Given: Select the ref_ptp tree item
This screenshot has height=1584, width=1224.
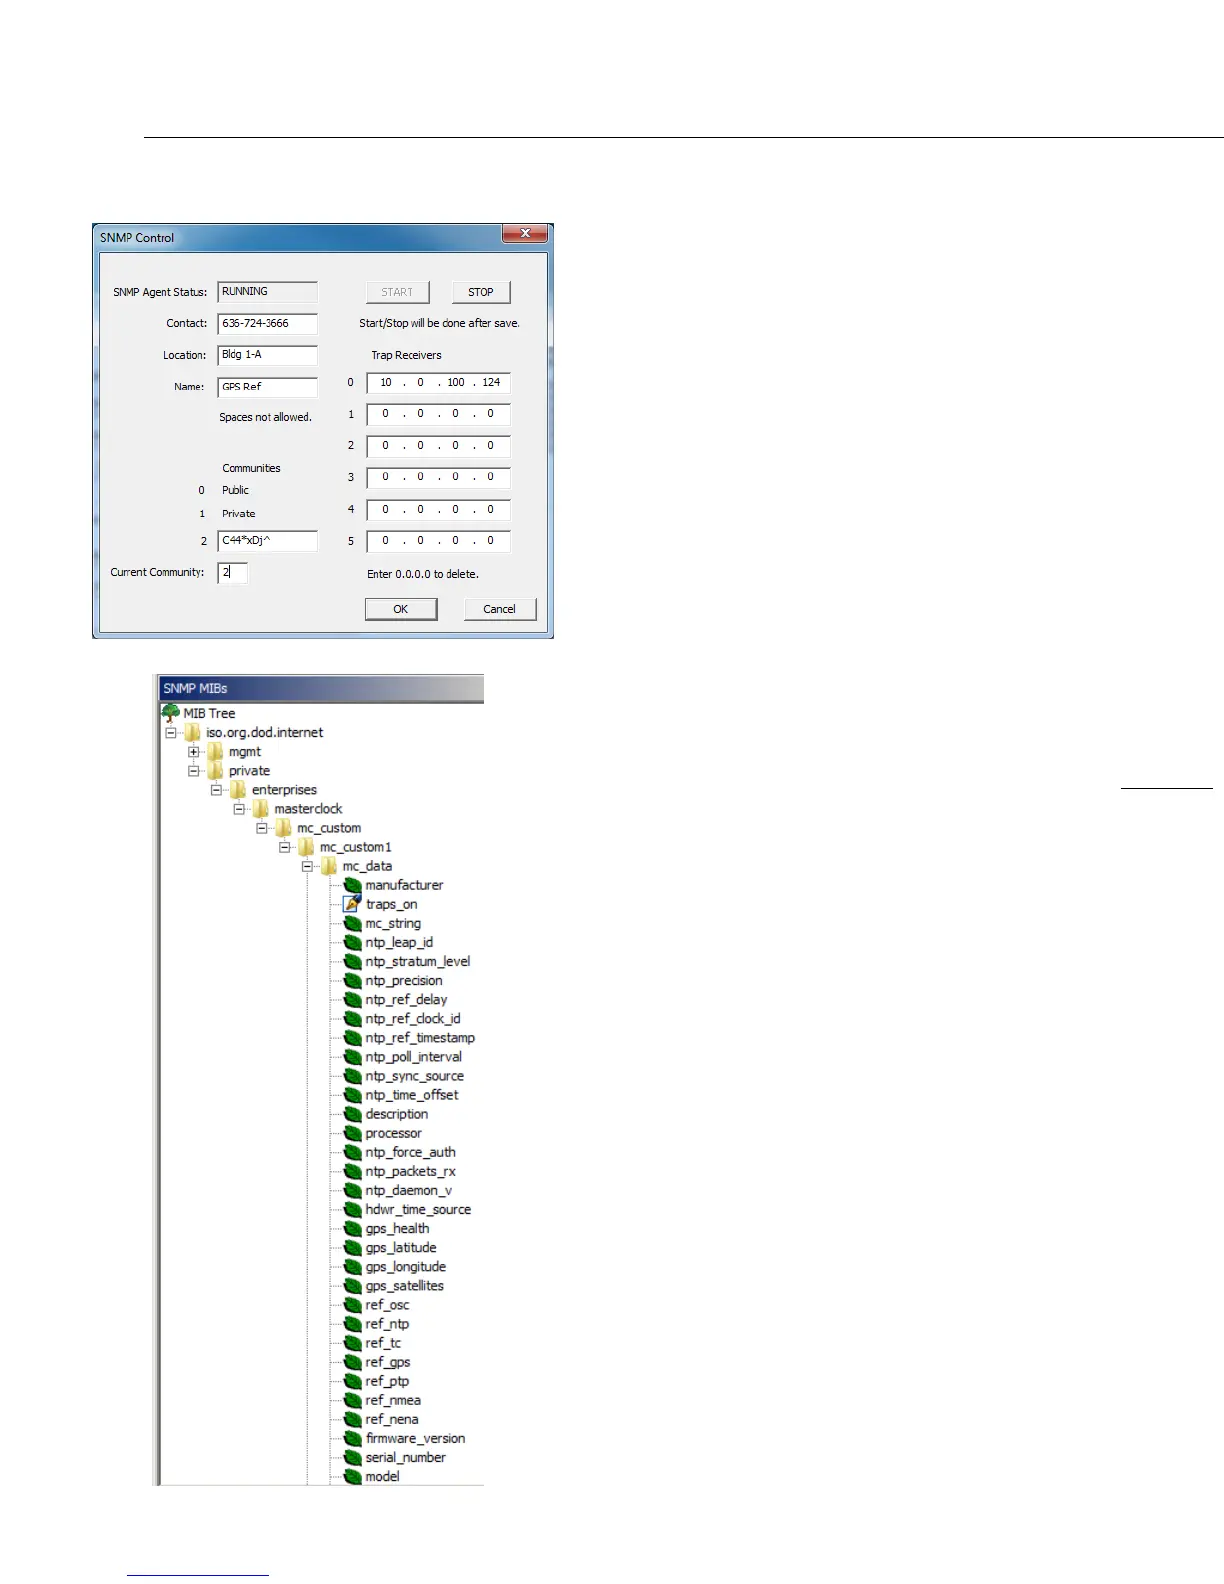Looking at the screenshot, I should pyautogui.click(x=387, y=1381).
